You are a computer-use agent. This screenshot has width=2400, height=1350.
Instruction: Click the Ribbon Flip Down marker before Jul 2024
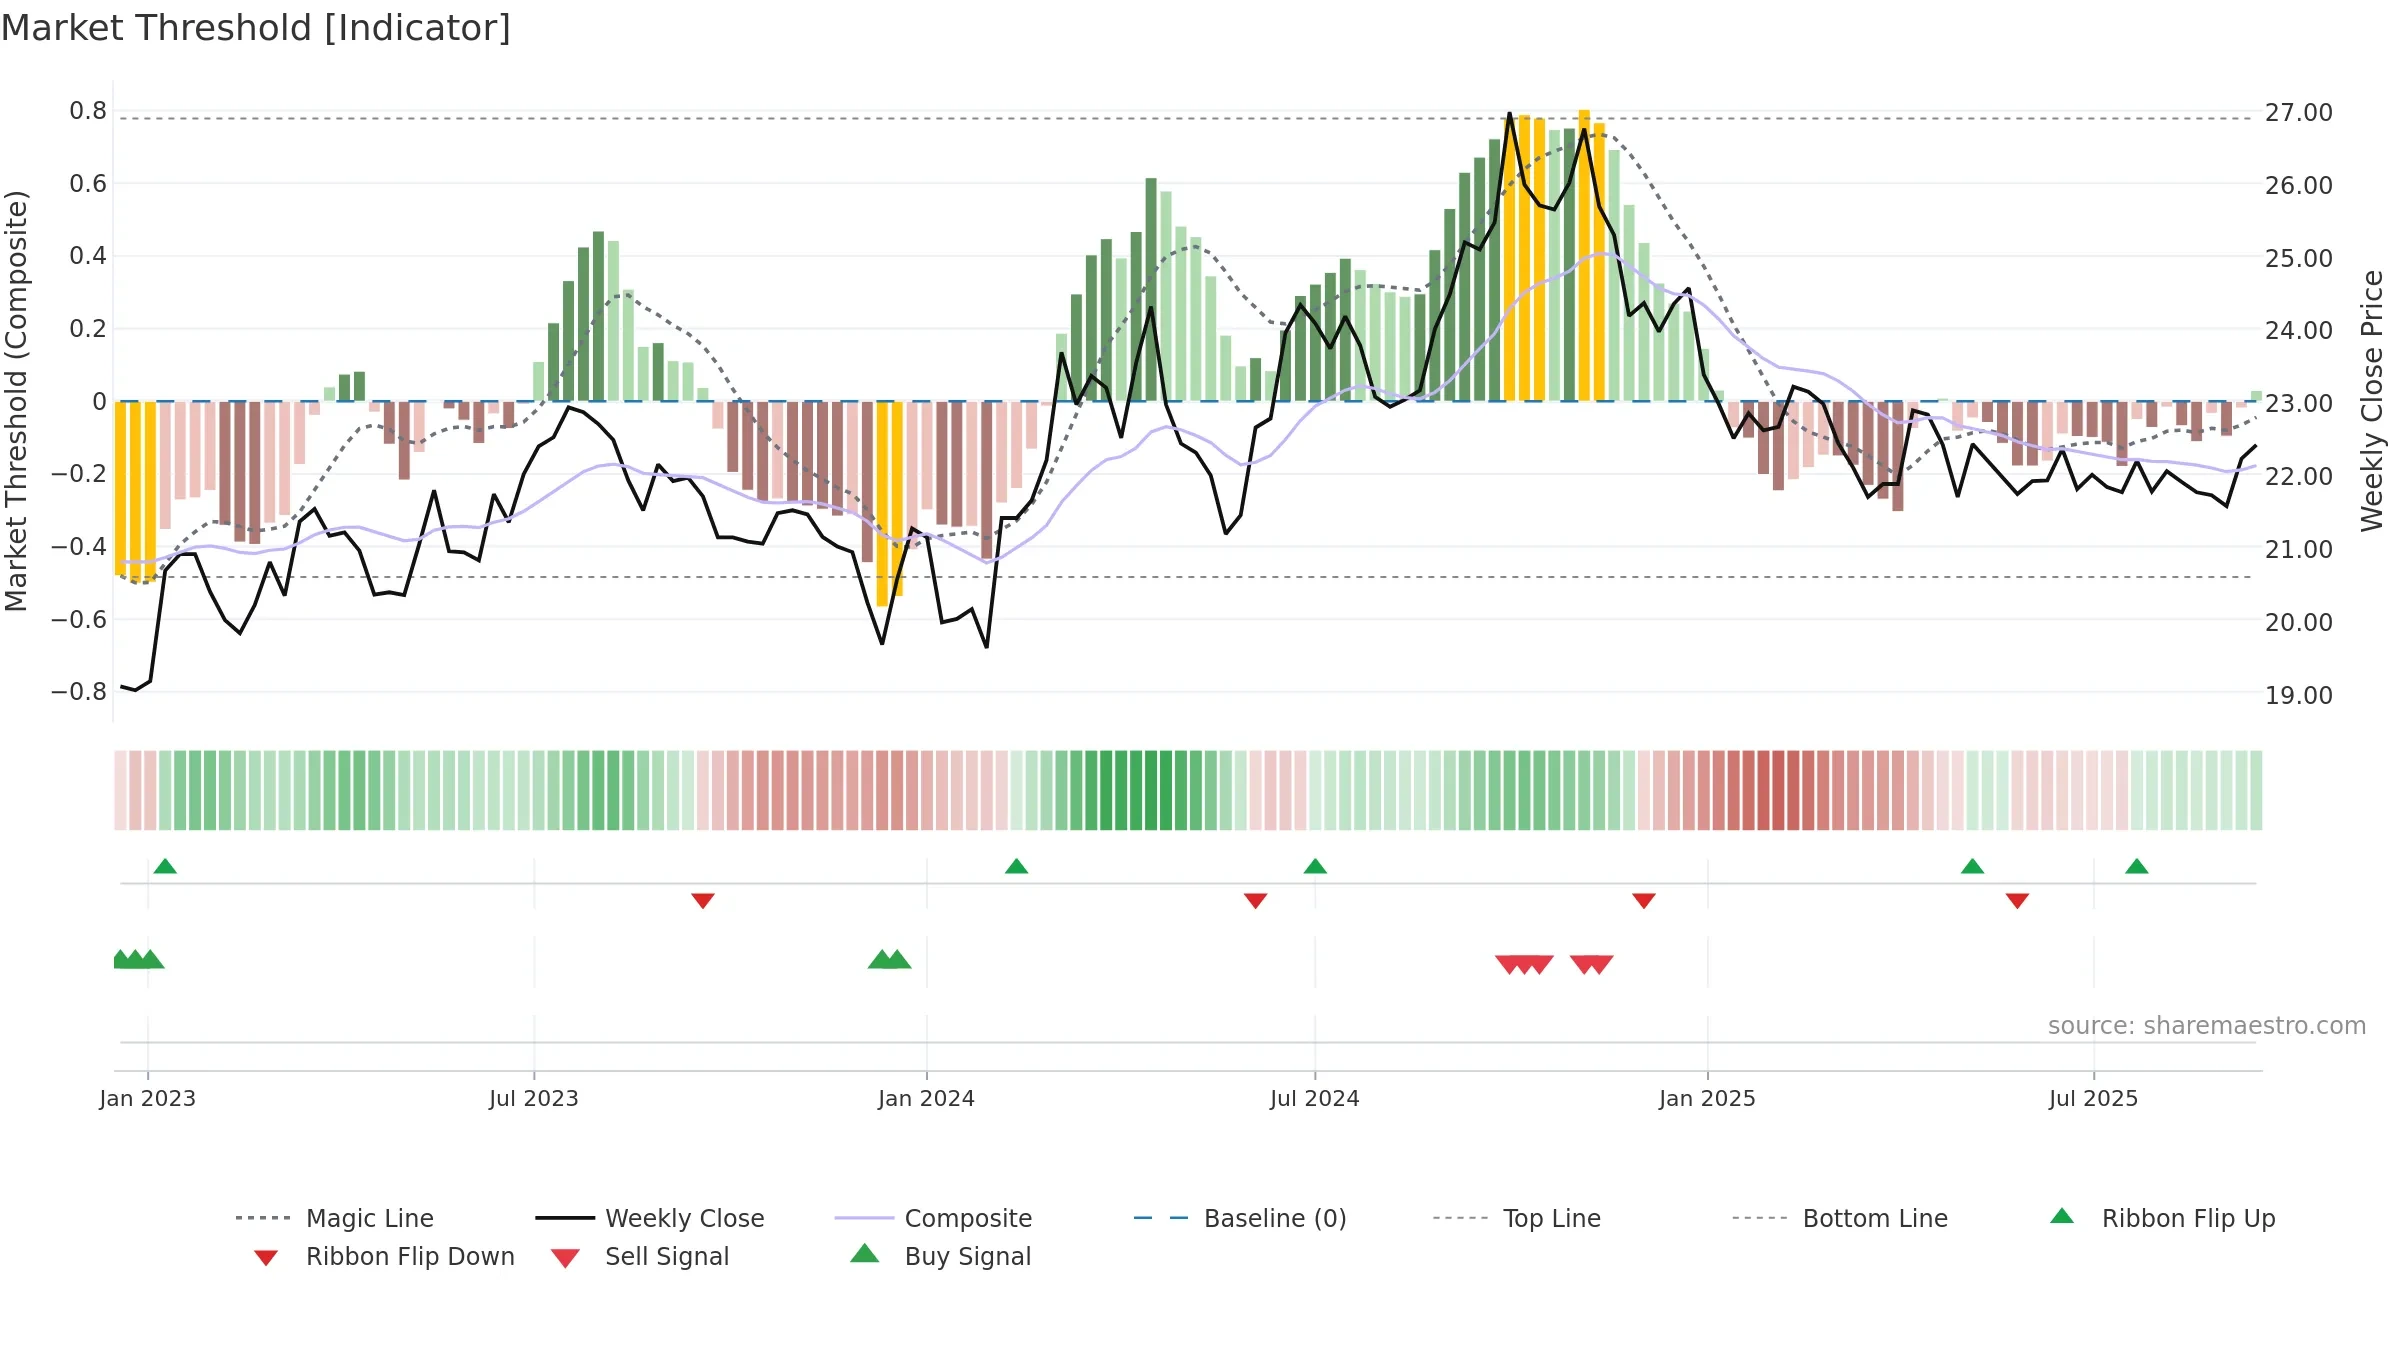click(x=1256, y=901)
